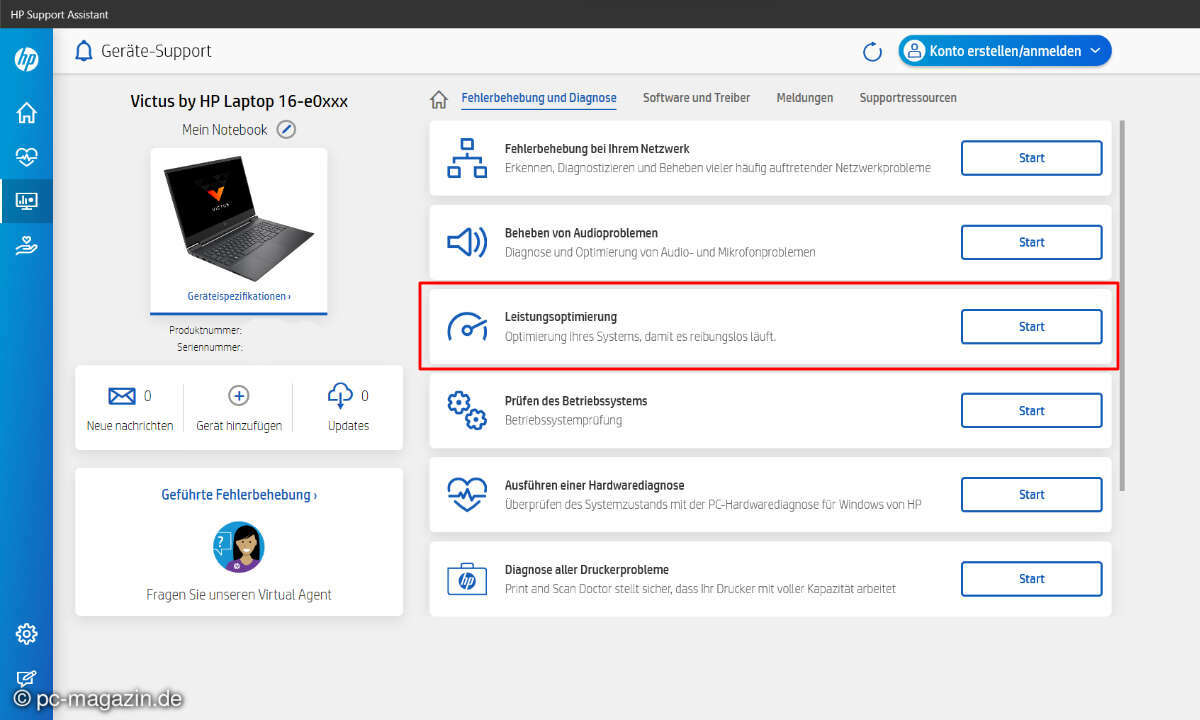The image size is (1200, 720).
Task: Open the Supportressourcen tab
Action: pos(908,98)
